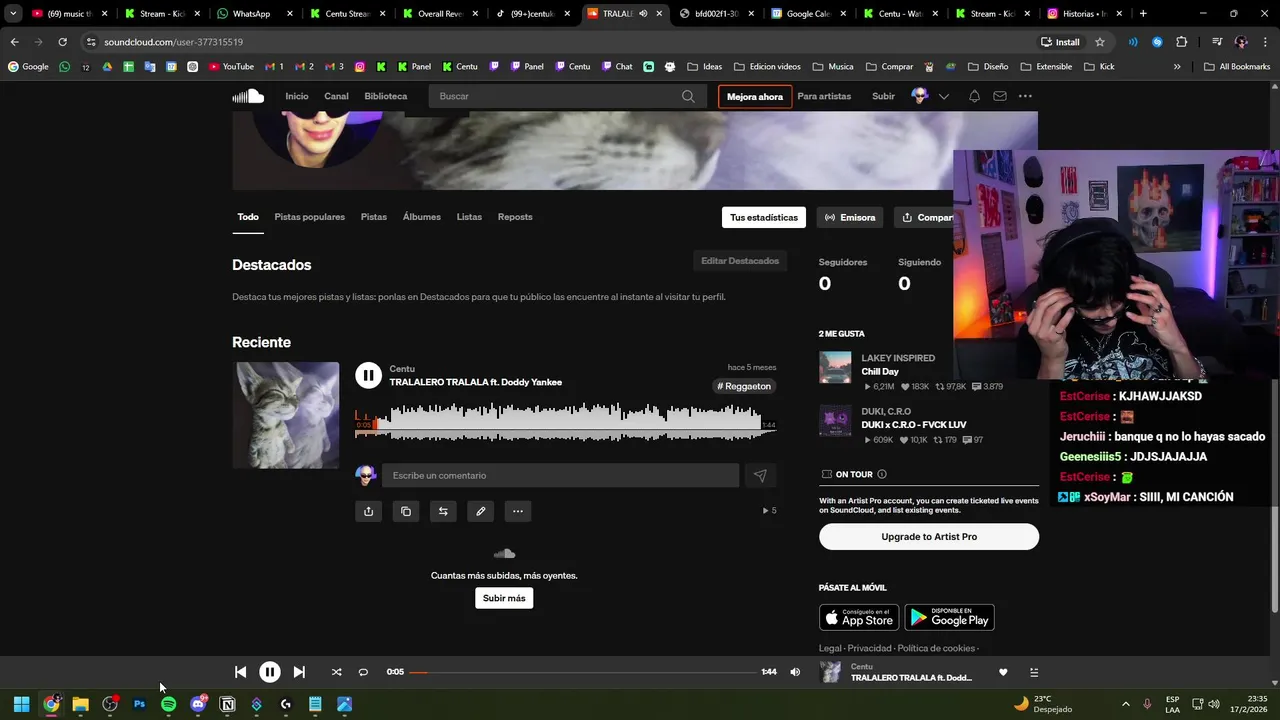Open the App Store download badge
This screenshot has width=1280, height=720.
tap(859, 617)
